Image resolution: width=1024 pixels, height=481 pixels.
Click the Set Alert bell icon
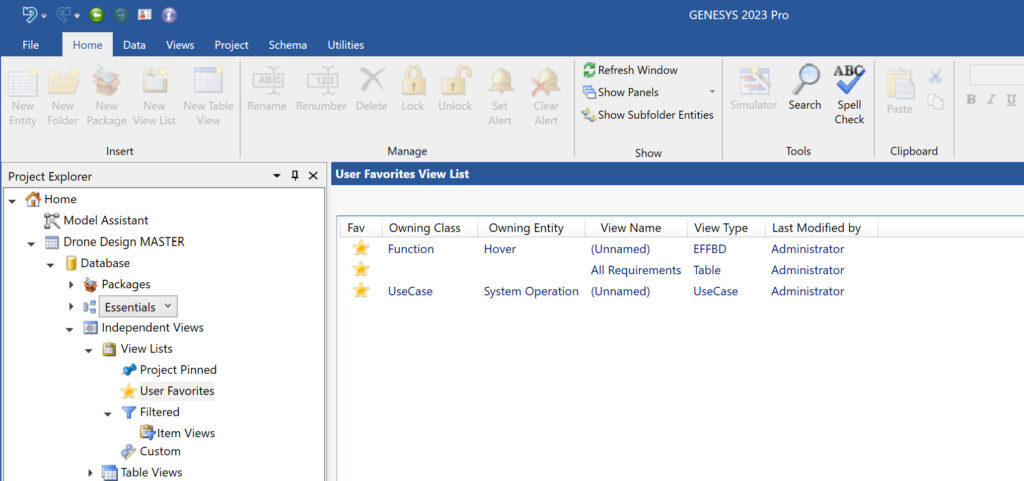pyautogui.click(x=500, y=84)
